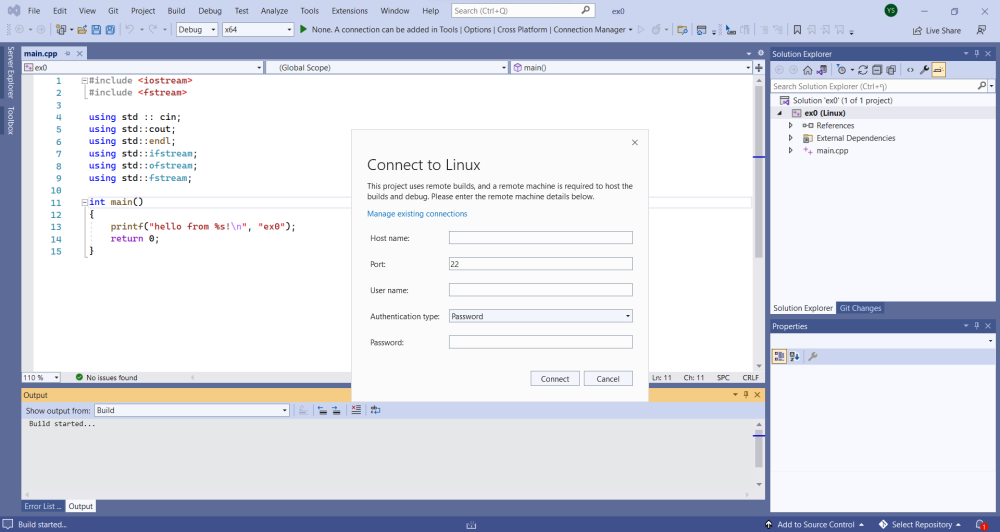Screen dimensions: 1000x532
Task: Open the Server Explorer side tab
Action: pos(10,72)
